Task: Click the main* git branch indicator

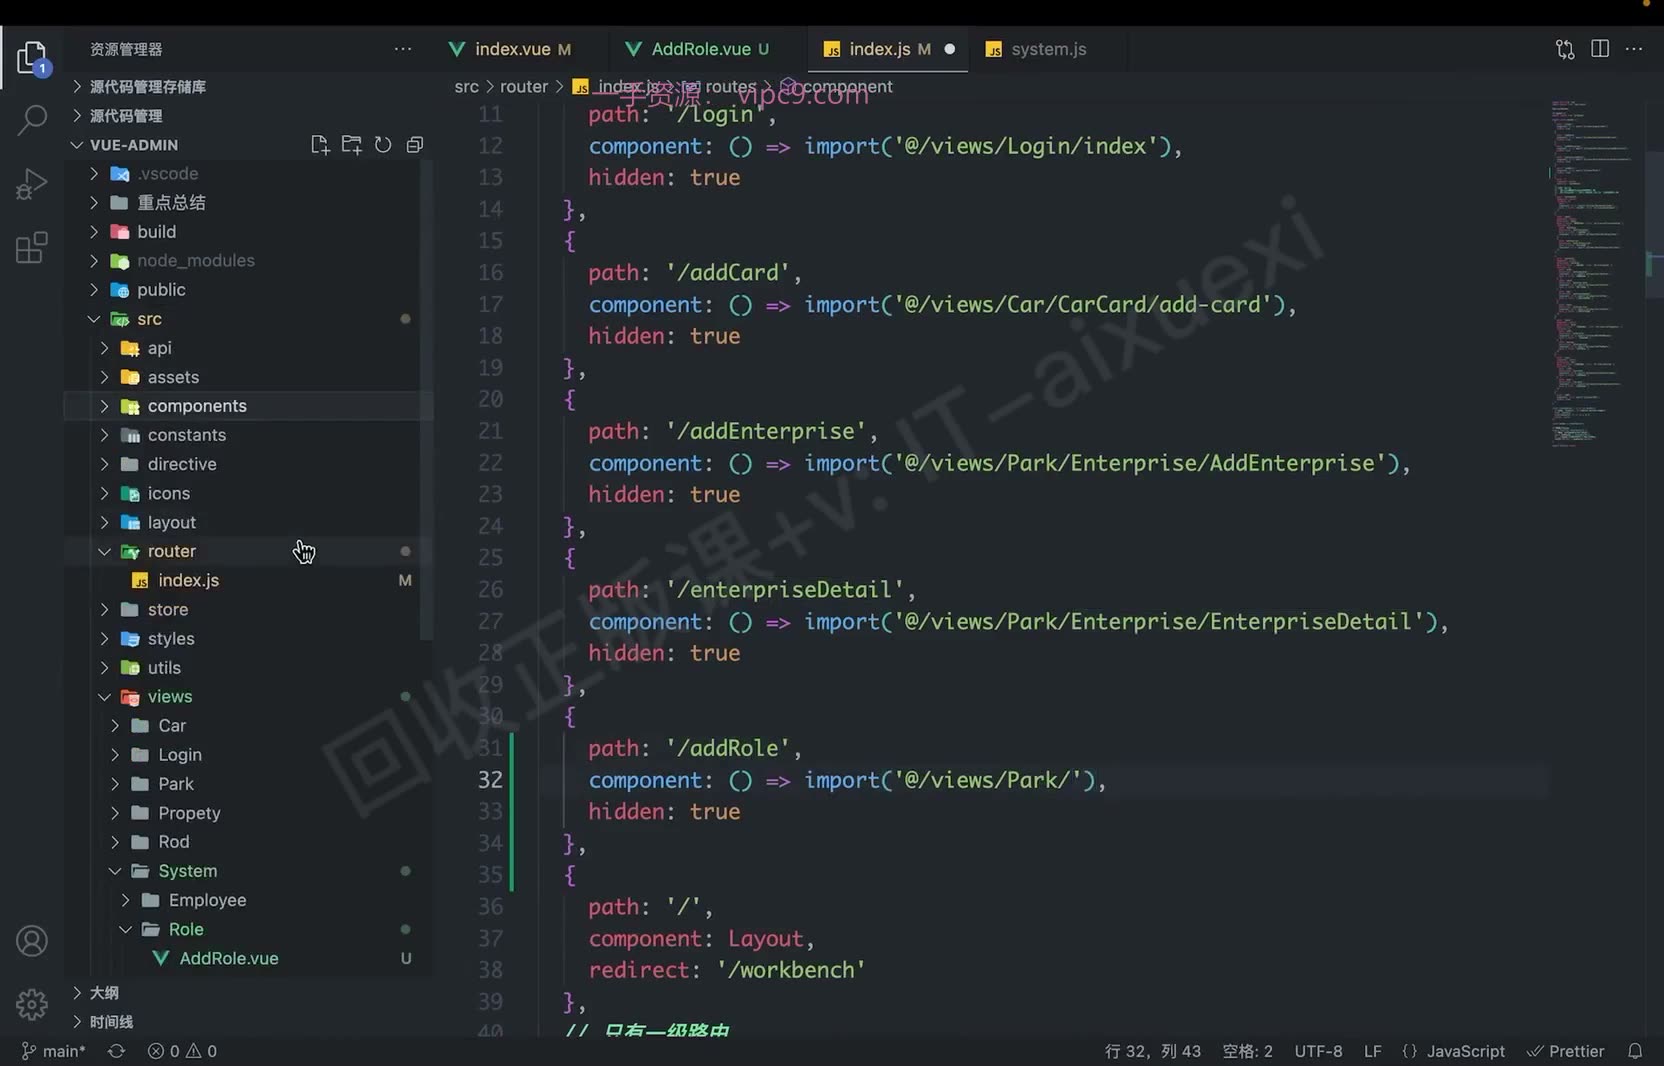Action: coord(53,1051)
